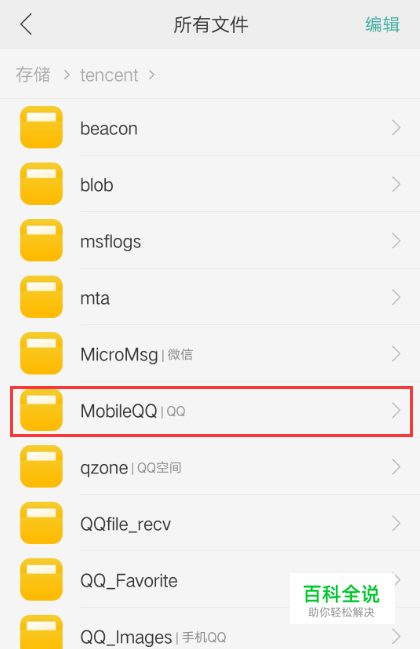Image resolution: width=420 pixels, height=649 pixels.
Task: Expand the QQfile_recv row chevron
Action: (396, 524)
